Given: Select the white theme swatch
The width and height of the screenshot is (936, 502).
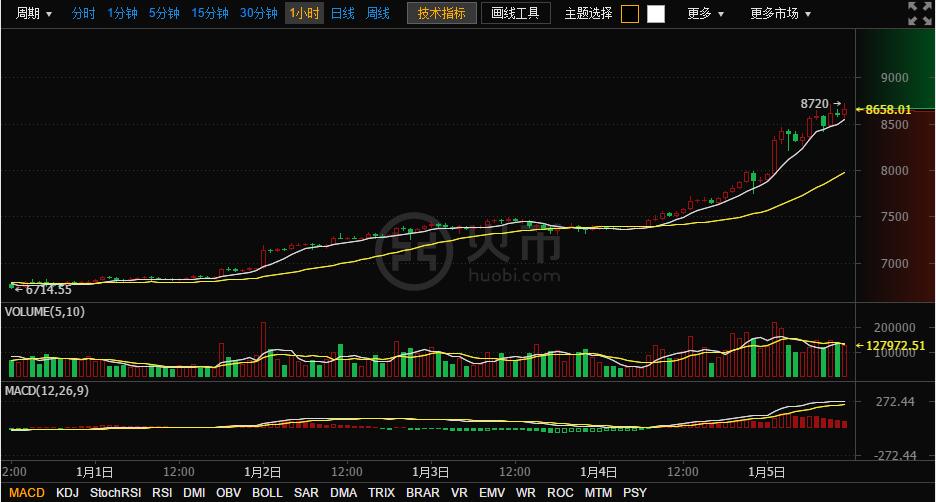Looking at the screenshot, I should tap(655, 14).
